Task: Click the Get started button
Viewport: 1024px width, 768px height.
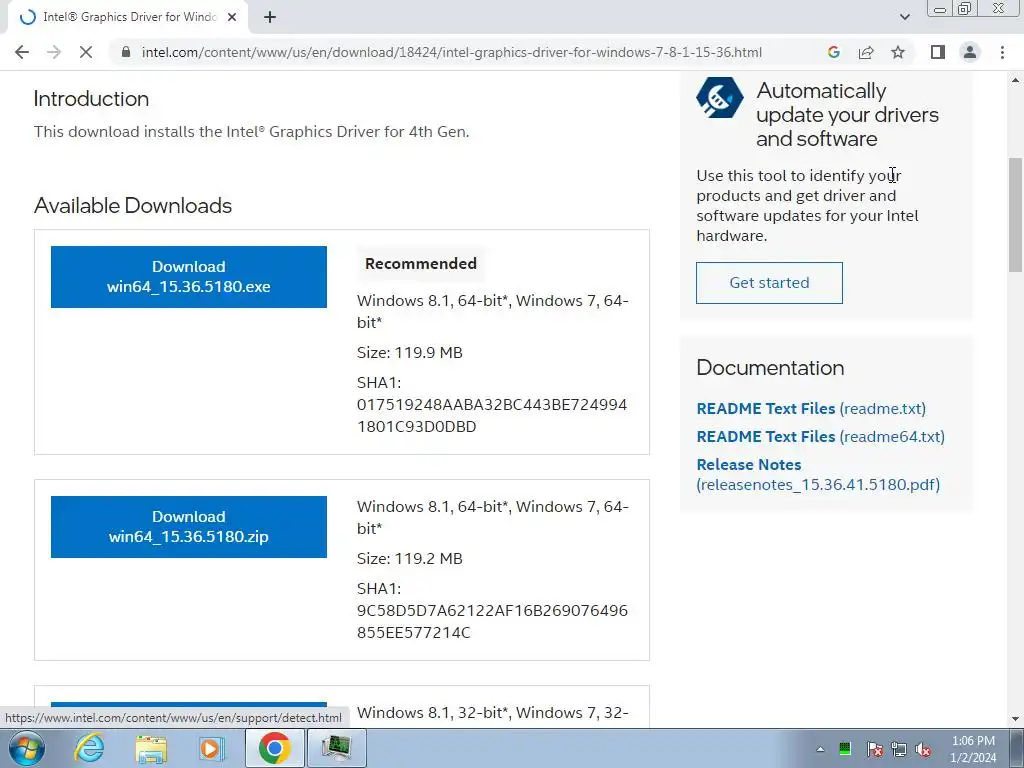Action: coord(769,283)
